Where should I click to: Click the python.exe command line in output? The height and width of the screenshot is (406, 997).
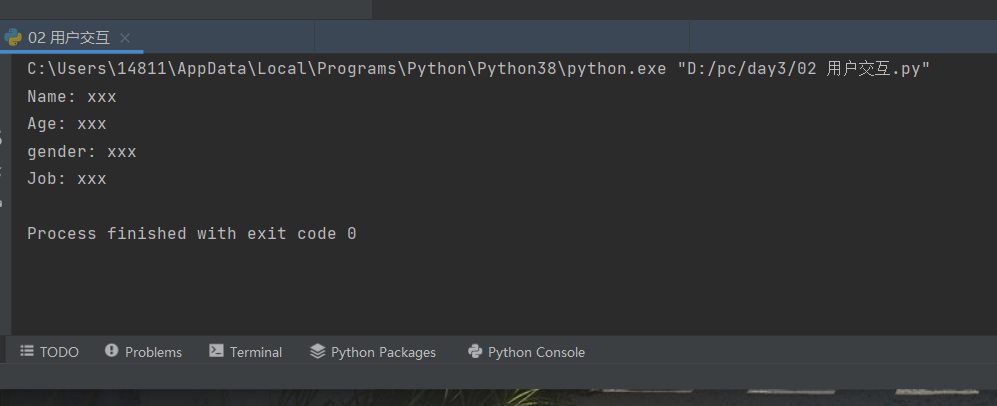(478, 69)
